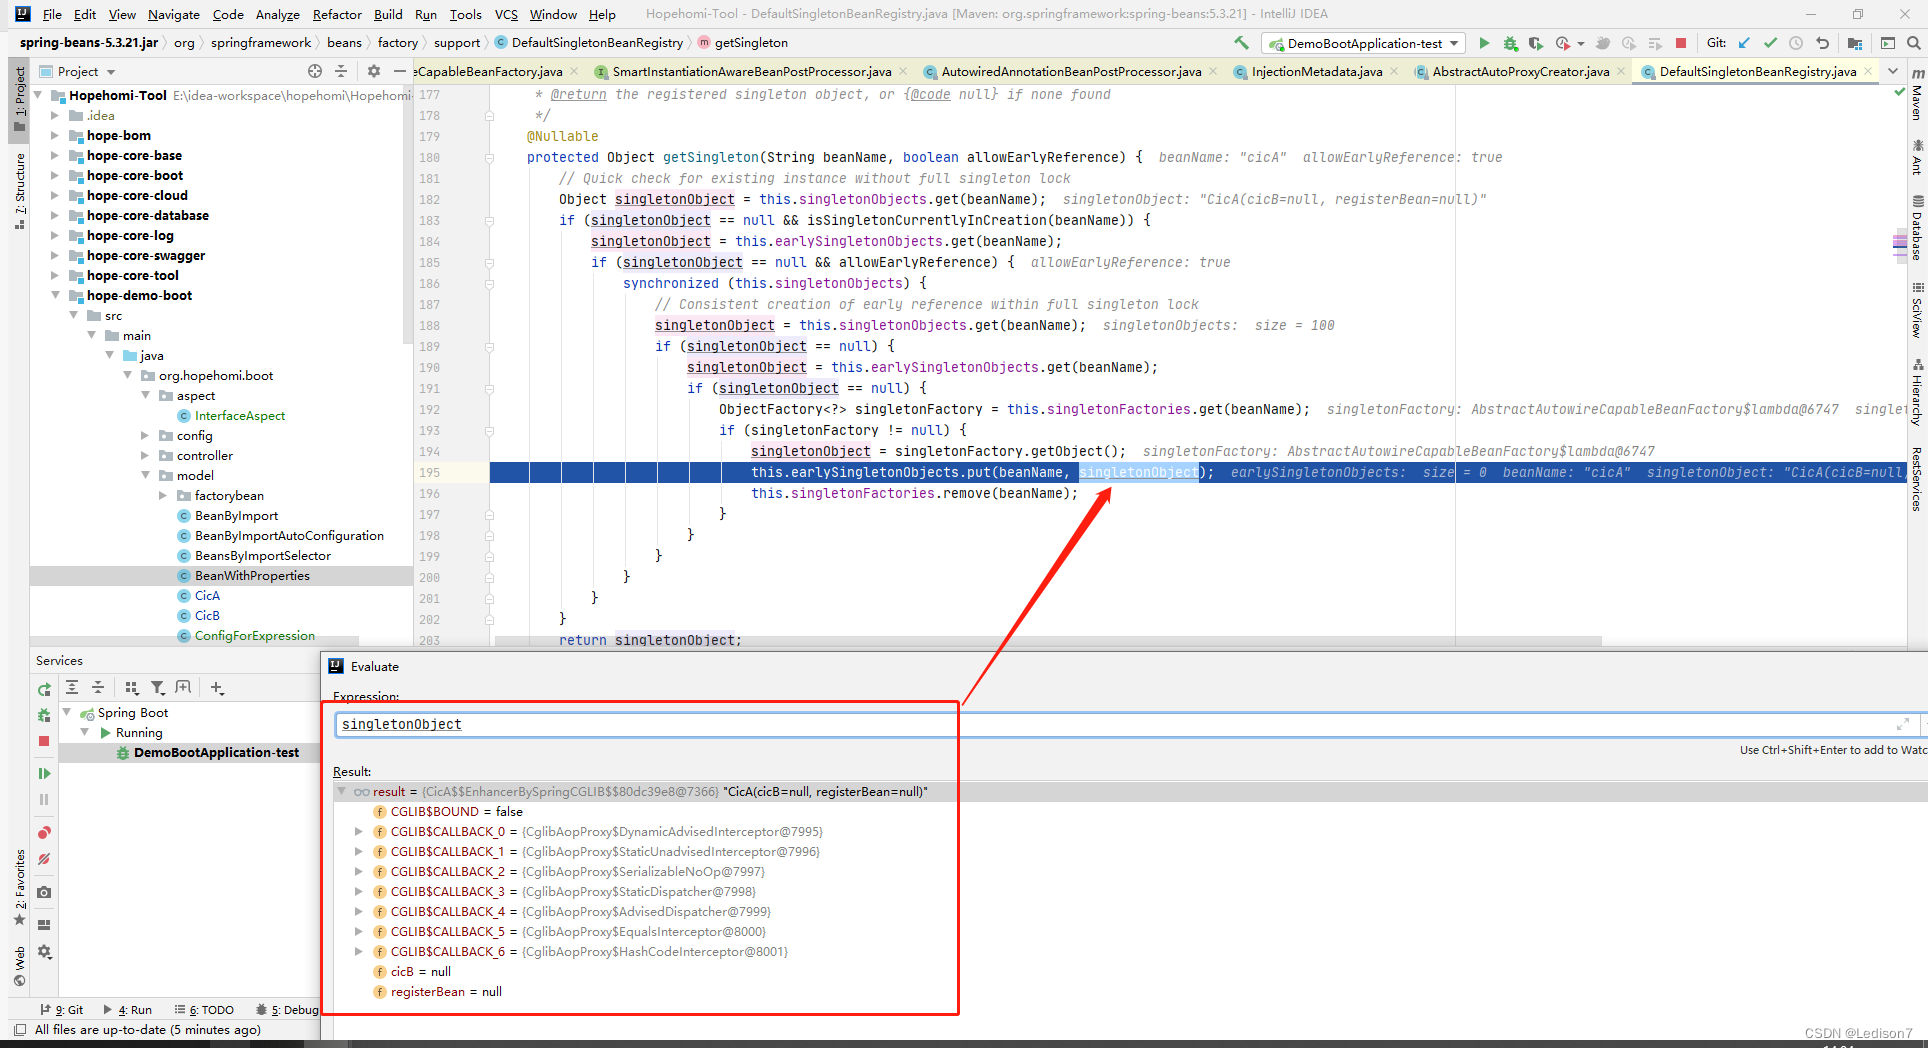The height and width of the screenshot is (1048, 1928).
Task: Open the VCS menu
Action: [x=506, y=14]
